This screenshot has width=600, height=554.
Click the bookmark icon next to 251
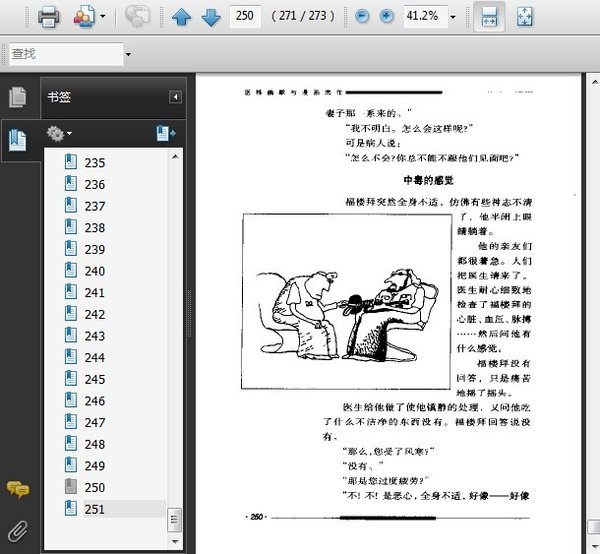(71, 508)
